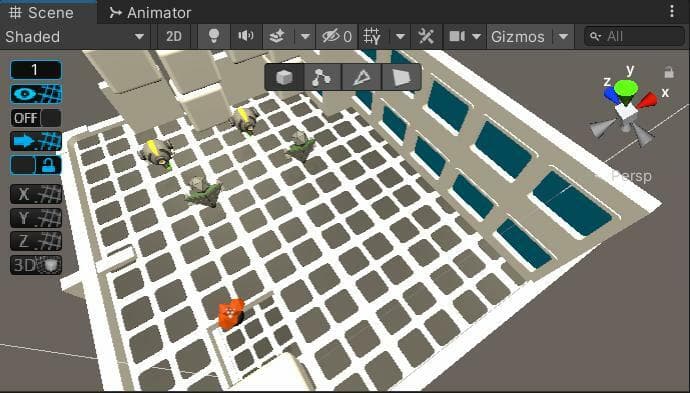Viewport: 690px width, 393px height.
Task: Select ProBuilder vertex selection mode
Action: (323, 77)
